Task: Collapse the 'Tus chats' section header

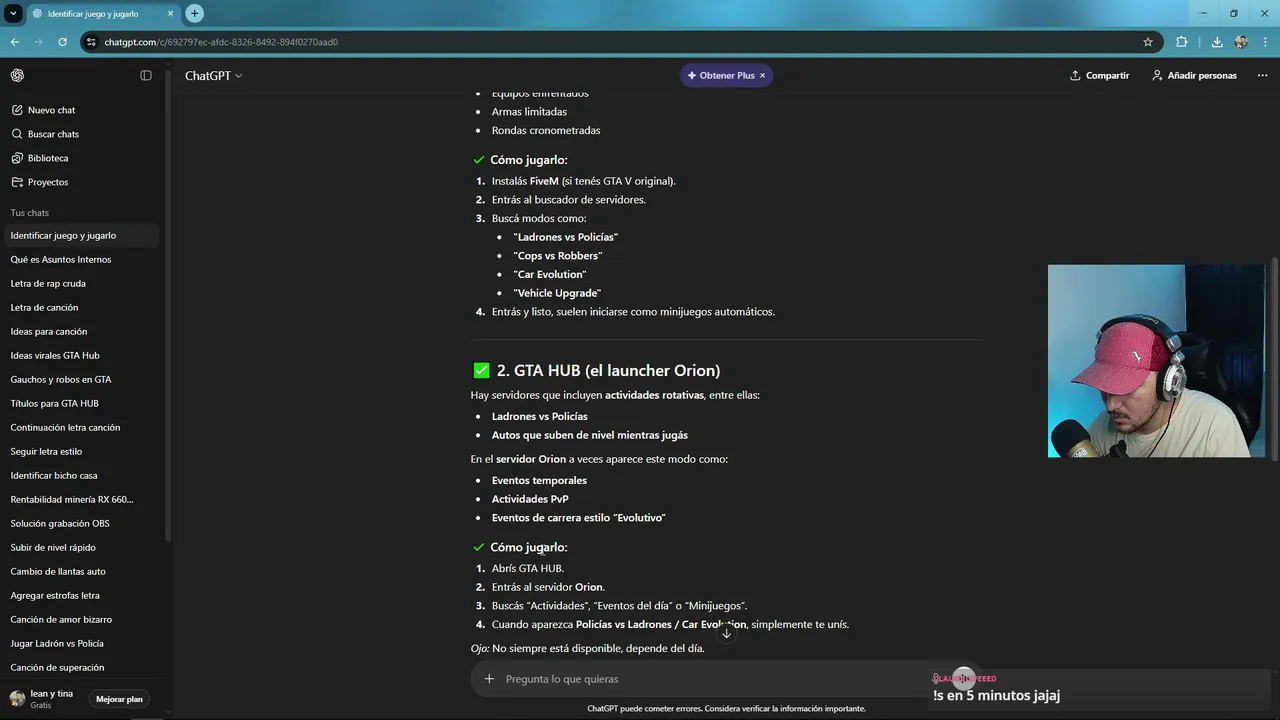Action: (30, 213)
